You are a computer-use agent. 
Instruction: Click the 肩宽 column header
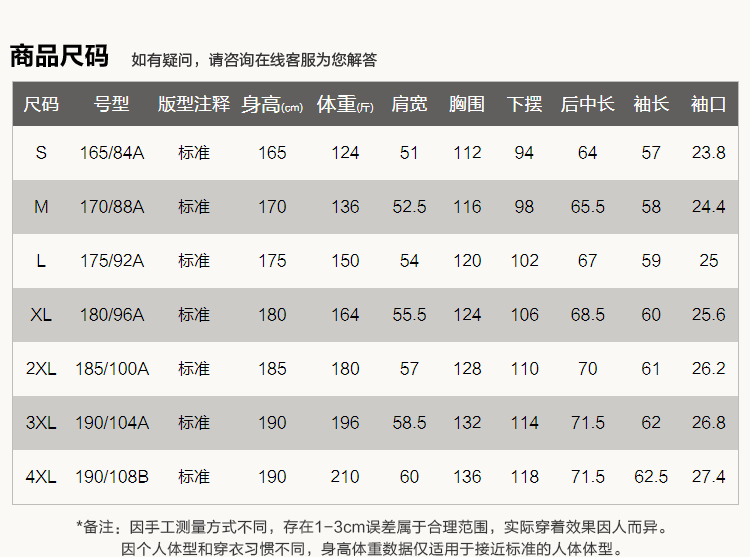tap(409, 104)
